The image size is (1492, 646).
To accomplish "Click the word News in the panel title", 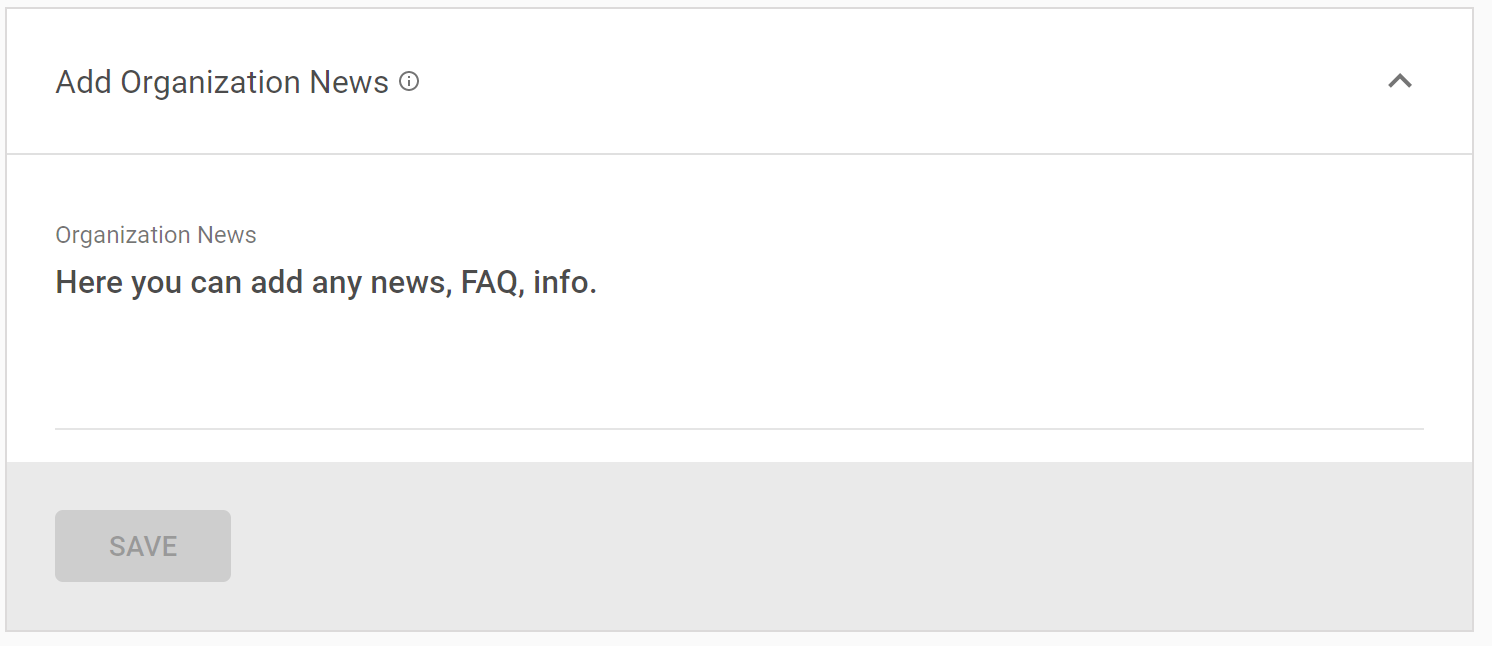I will pos(349,82).
